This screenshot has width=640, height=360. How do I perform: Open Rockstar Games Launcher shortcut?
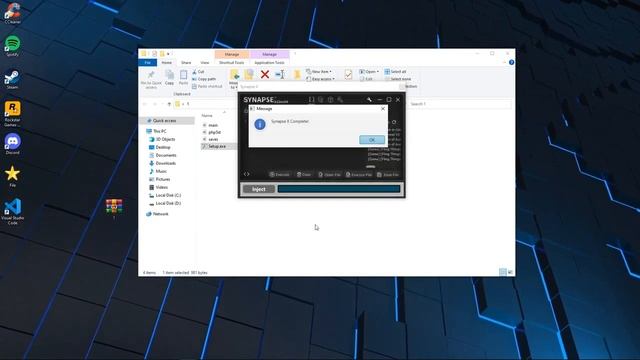pyautogui.click(x=12, y=113)
